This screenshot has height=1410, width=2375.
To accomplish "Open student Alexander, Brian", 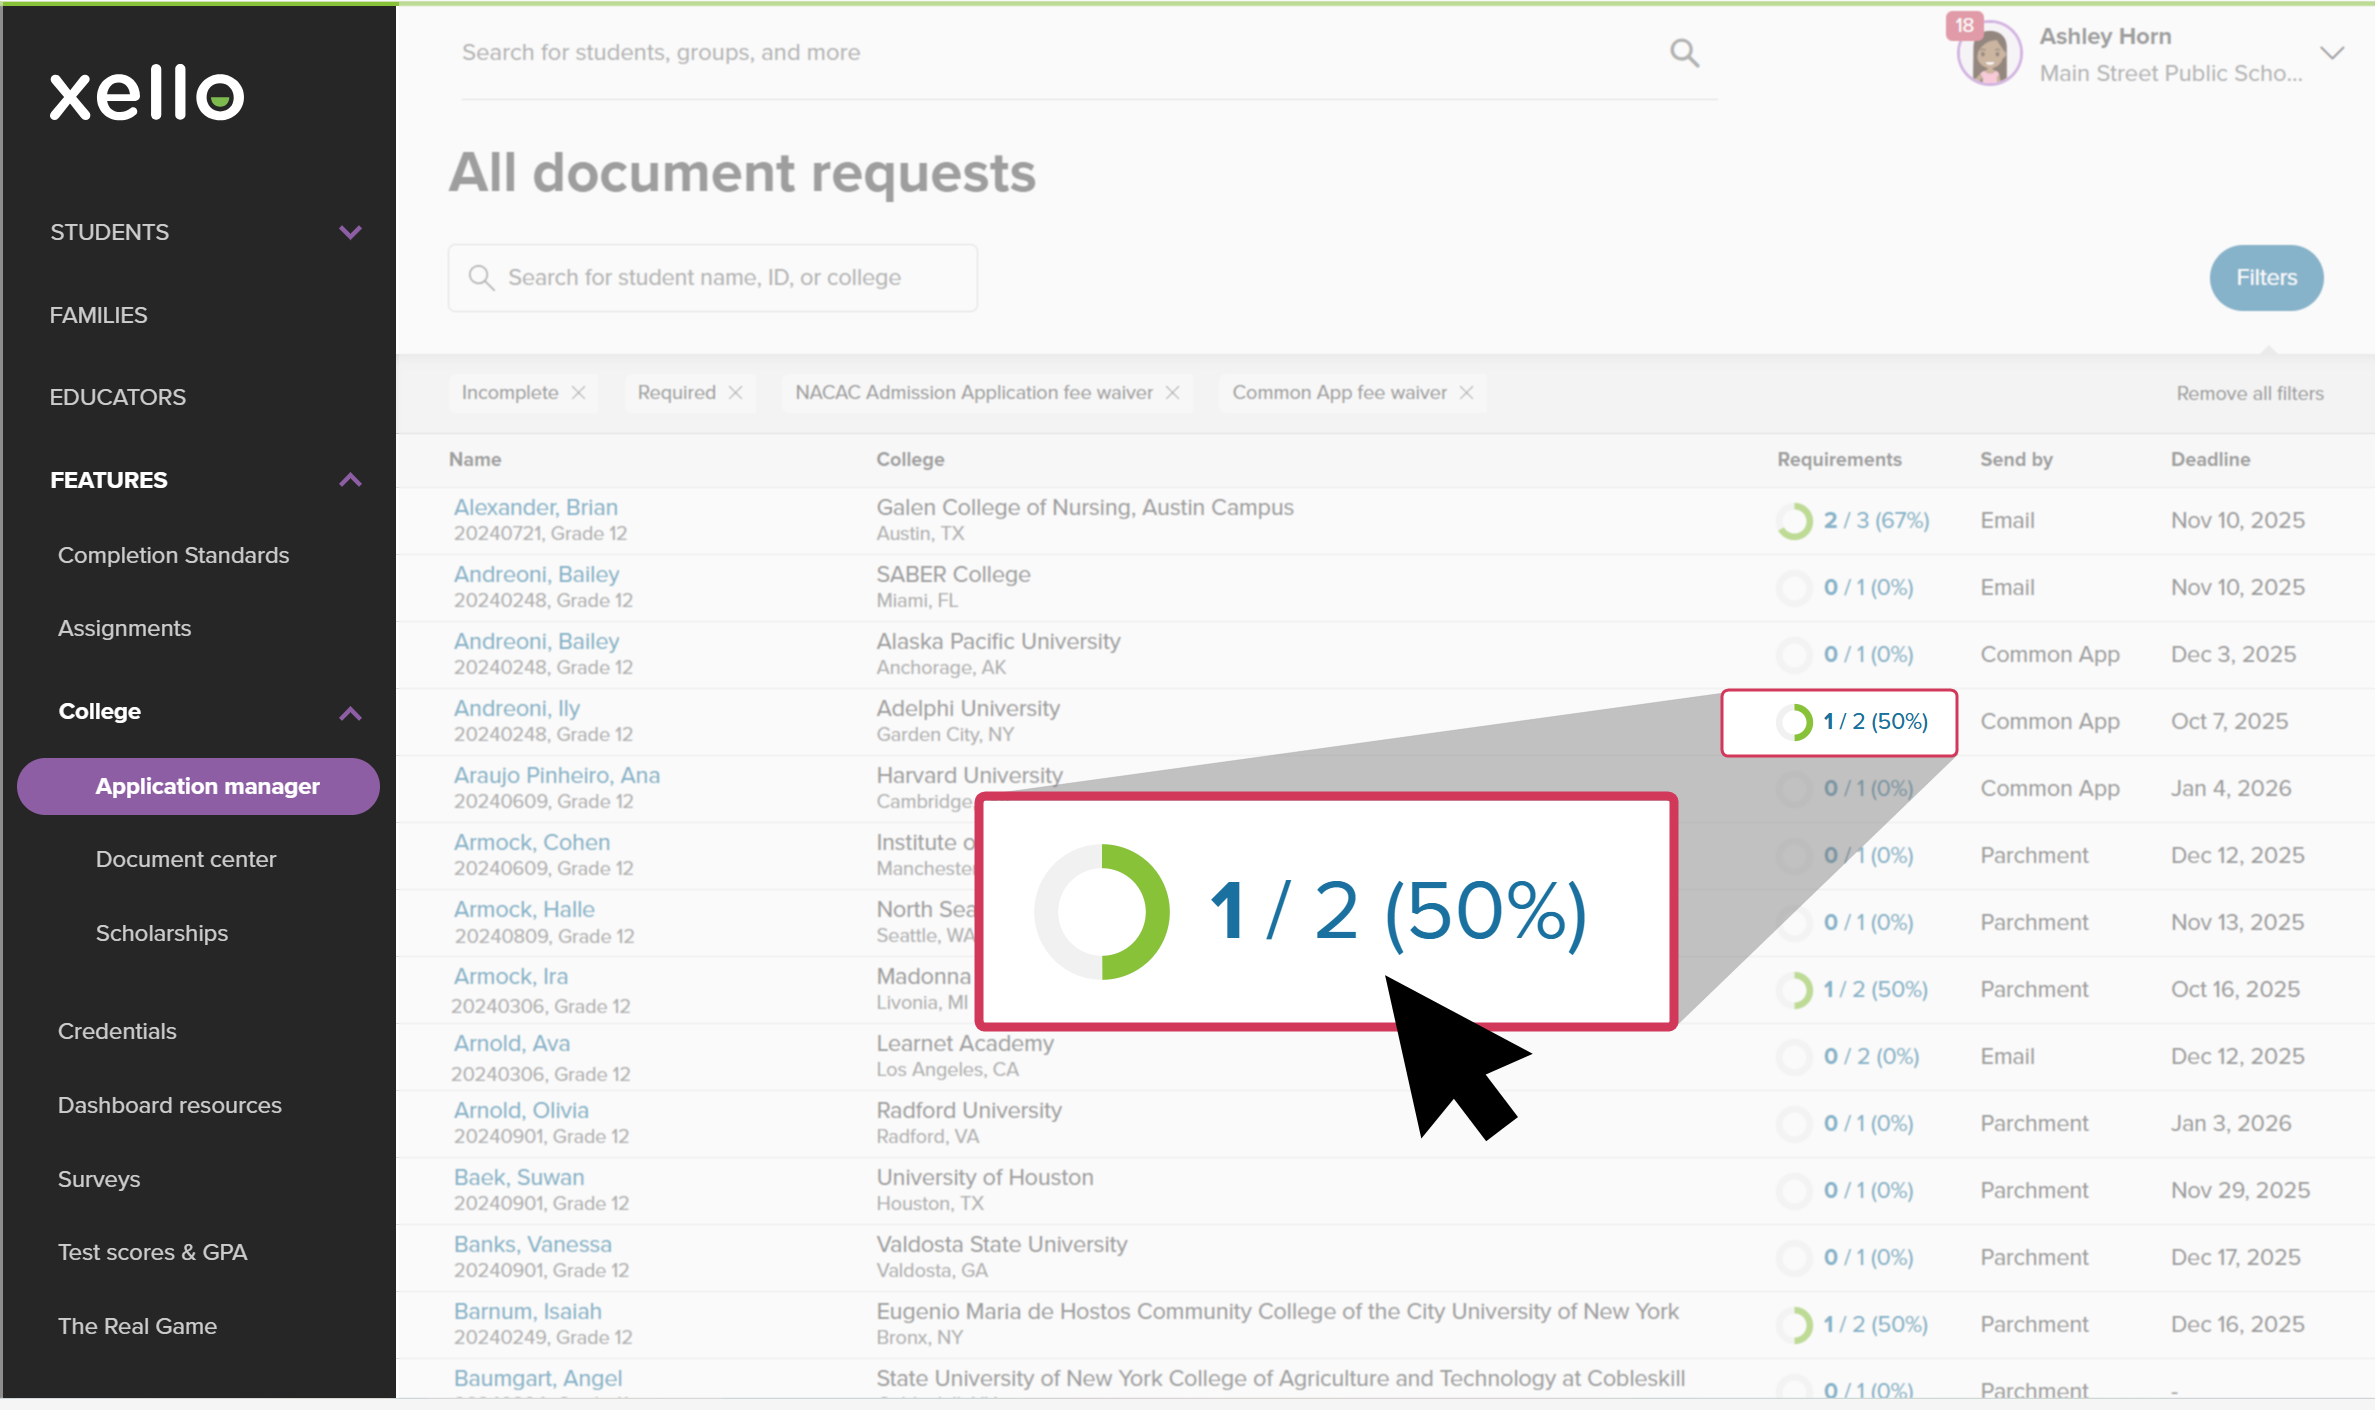I will (536, 507).
